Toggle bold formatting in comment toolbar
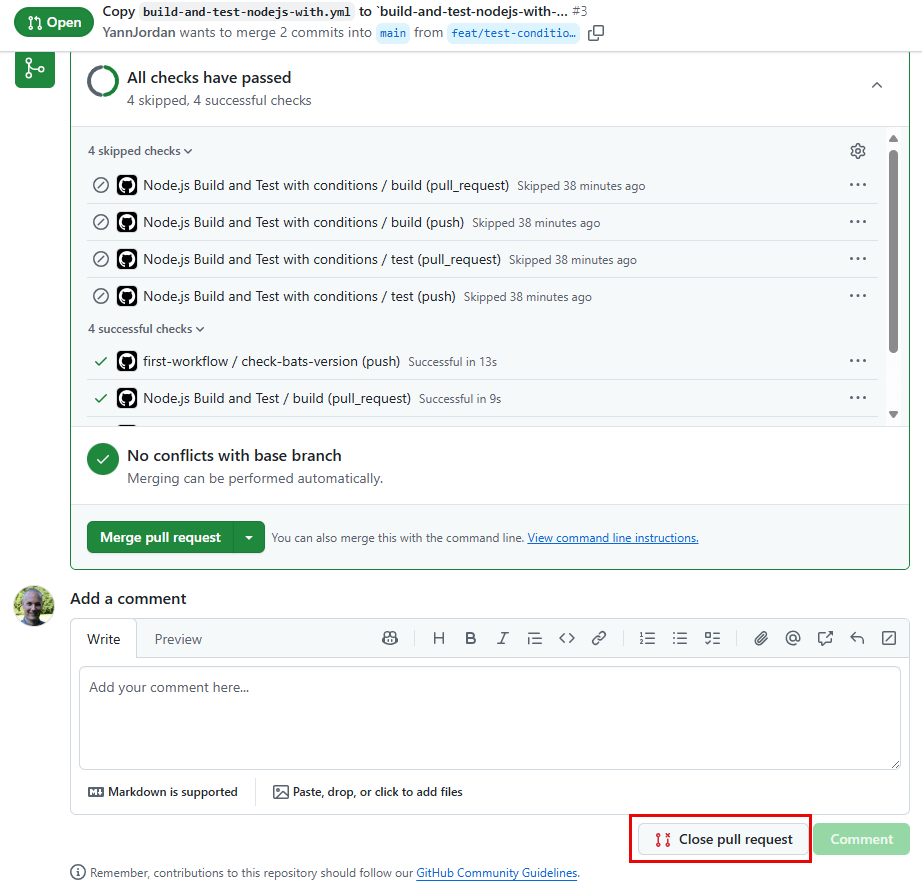This screenshot has height=888, width=922. click(470, 638)
